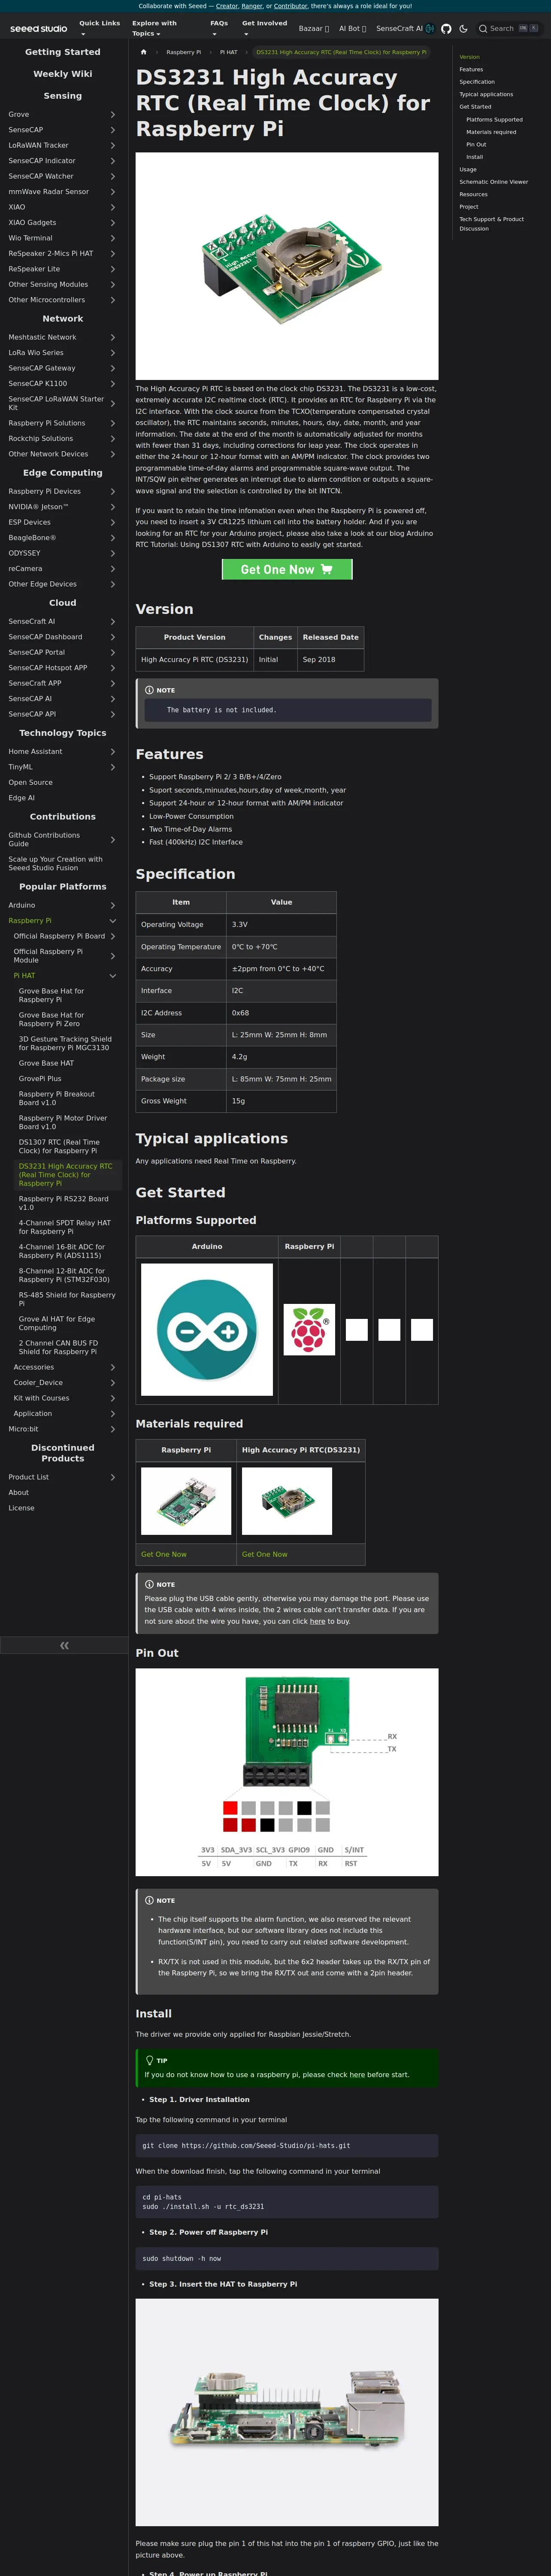The width and height of the screenshot is (551, 2576).
Task: Click the Creator link in top banner
Action: (x=227, y=6)
